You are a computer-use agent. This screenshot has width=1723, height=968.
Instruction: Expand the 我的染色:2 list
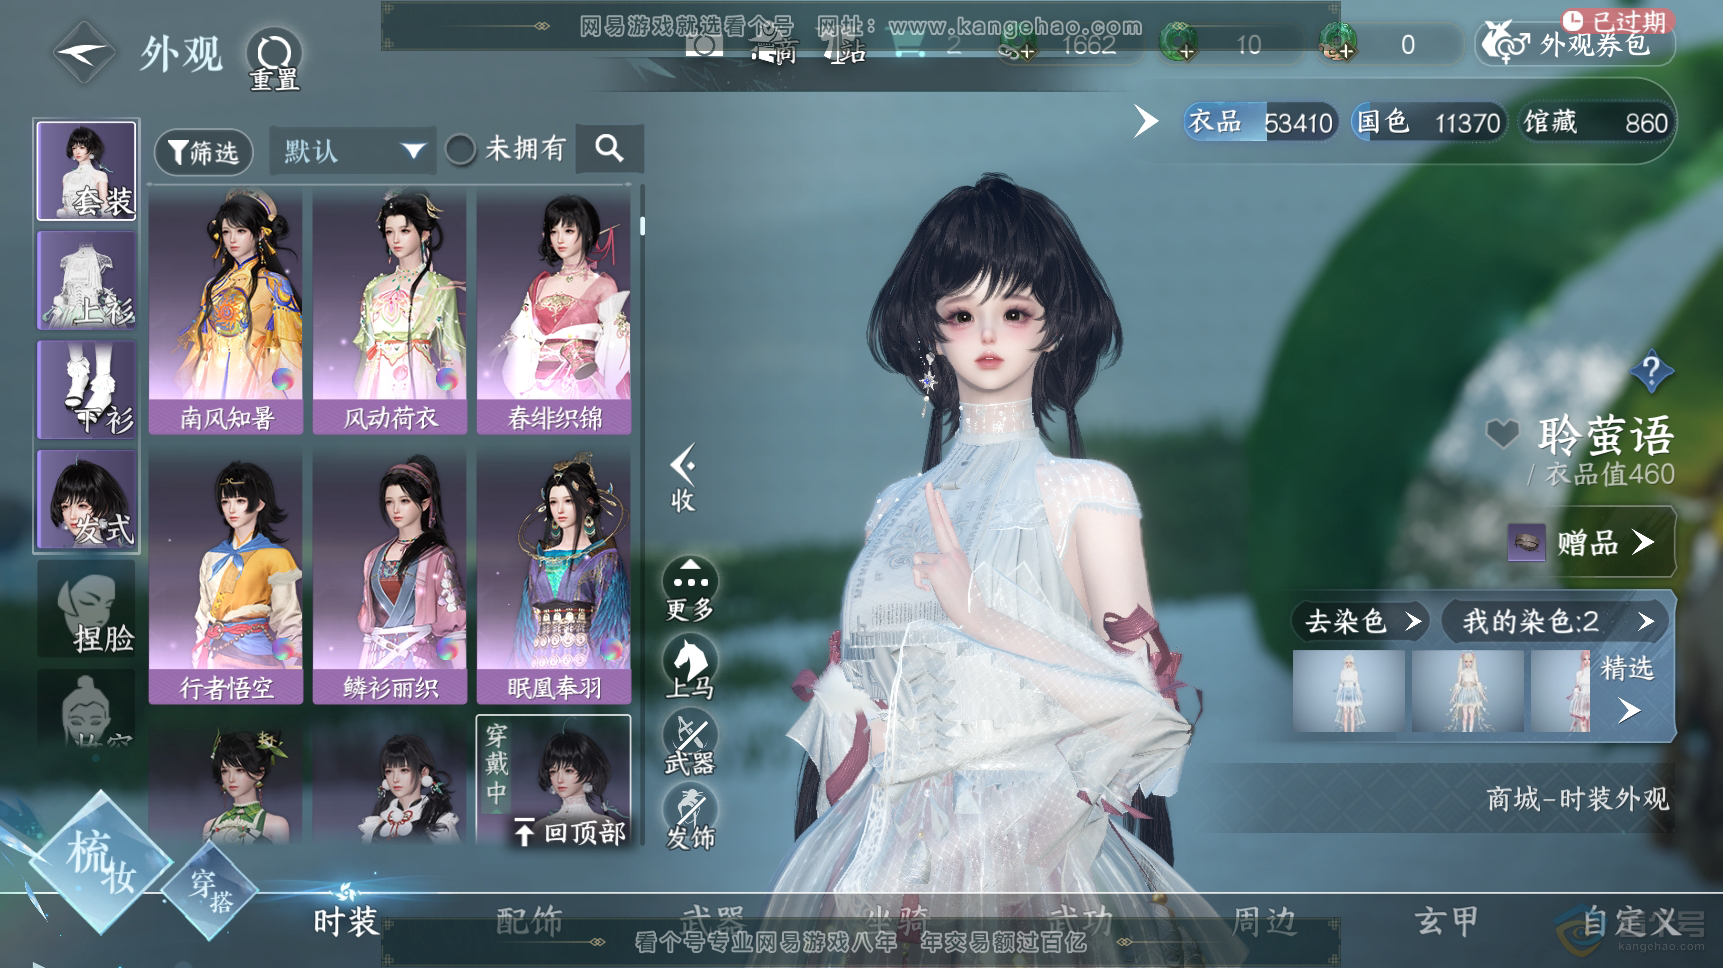pos(1553,622)
